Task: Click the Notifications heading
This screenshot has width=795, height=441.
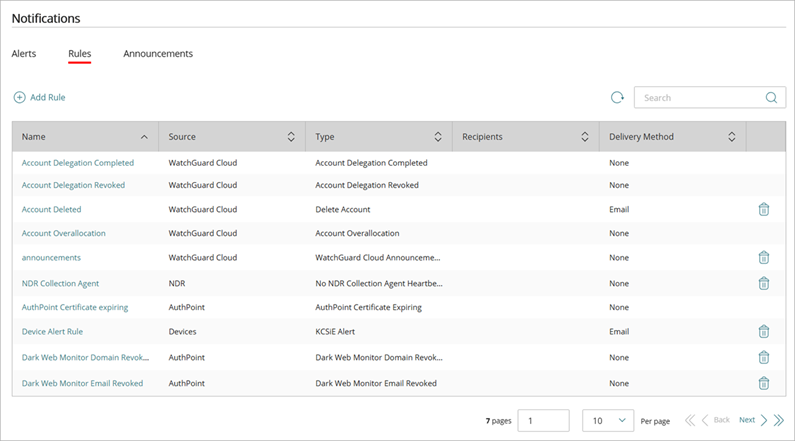Action: pos(46,18)
